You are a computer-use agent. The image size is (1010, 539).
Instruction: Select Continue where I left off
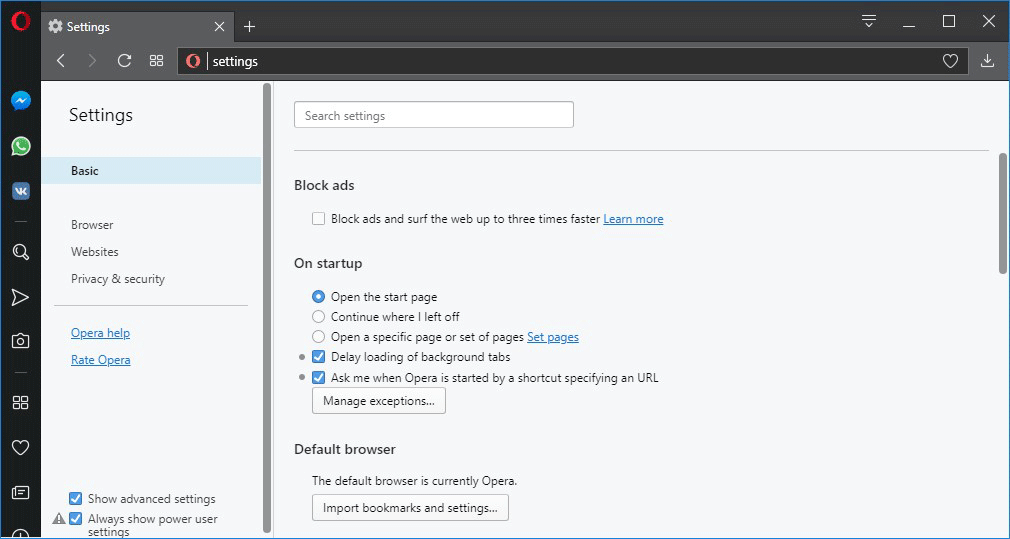pyautogui.click(x=318, y=317)
